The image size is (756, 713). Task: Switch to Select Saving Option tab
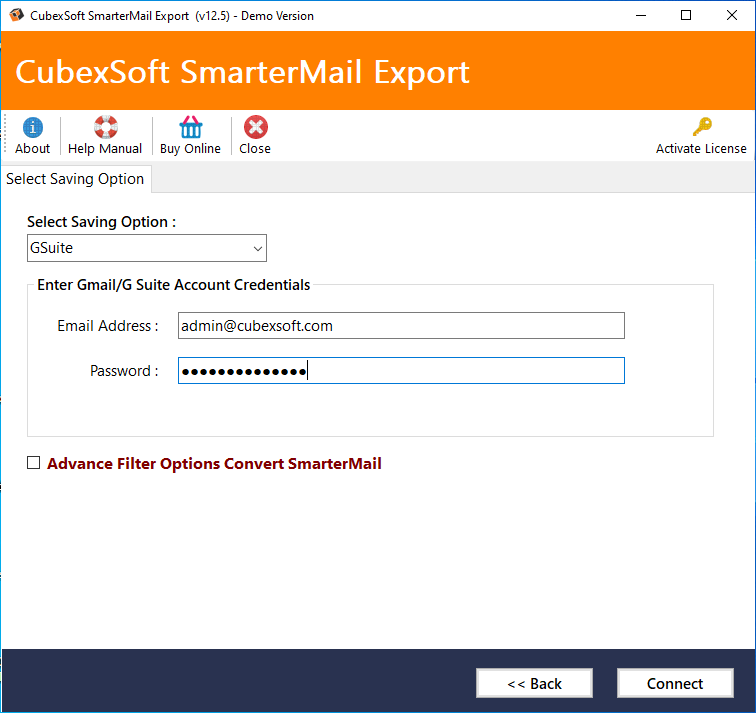(x=75, y=179)
